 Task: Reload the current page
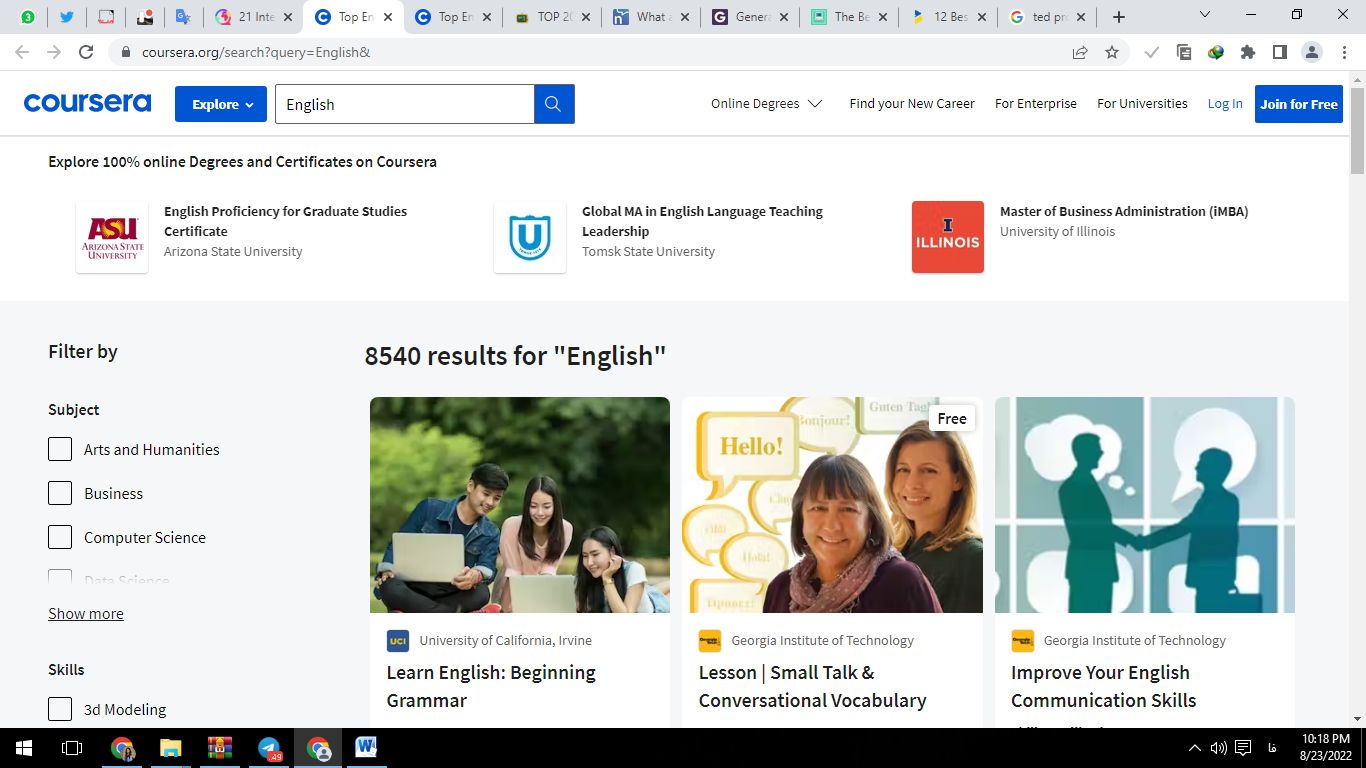coord(86,52)
